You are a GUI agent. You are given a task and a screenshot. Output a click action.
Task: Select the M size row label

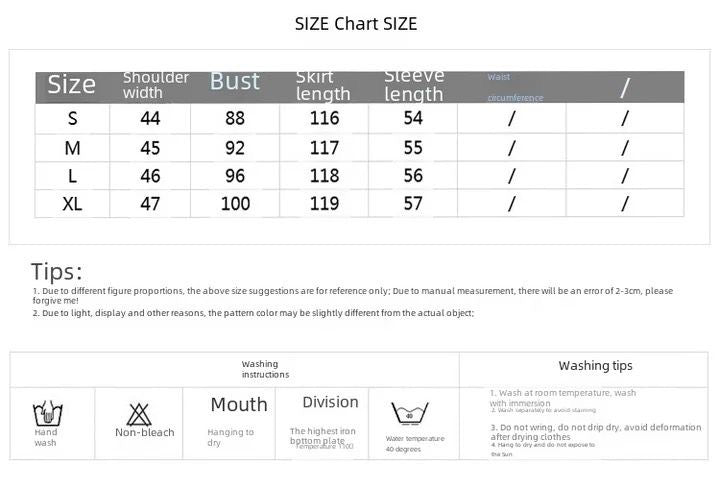click(x=72, y=148)
